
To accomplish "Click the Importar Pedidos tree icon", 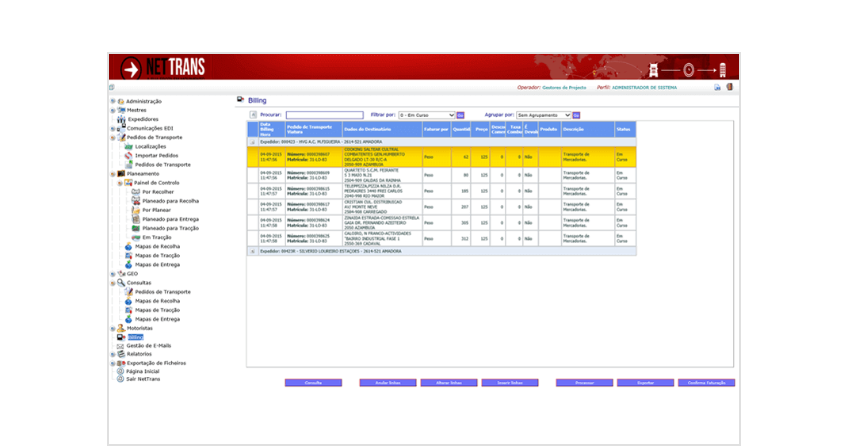I will click(x=127, y=155).
